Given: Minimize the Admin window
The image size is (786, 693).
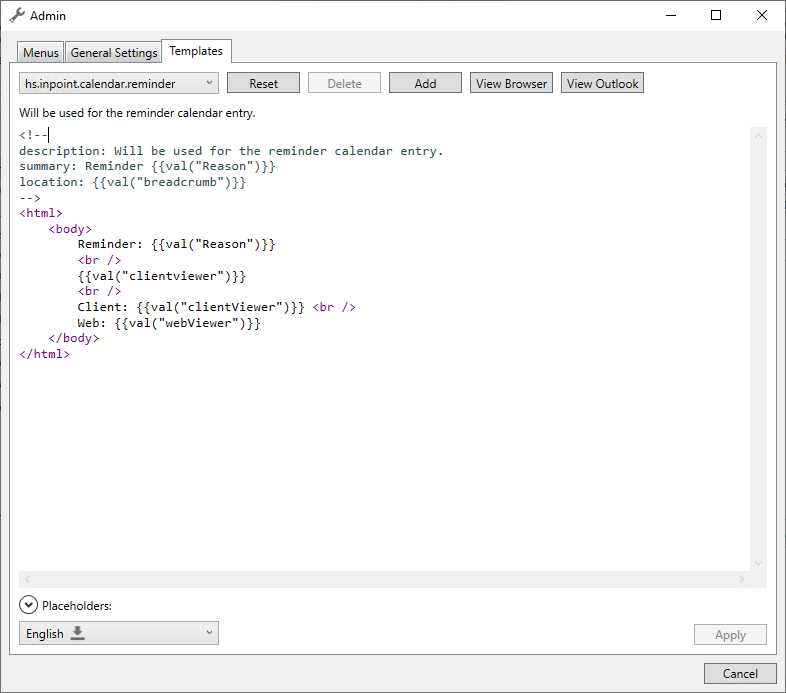Looking at the screenshot, I should (670, 15).
